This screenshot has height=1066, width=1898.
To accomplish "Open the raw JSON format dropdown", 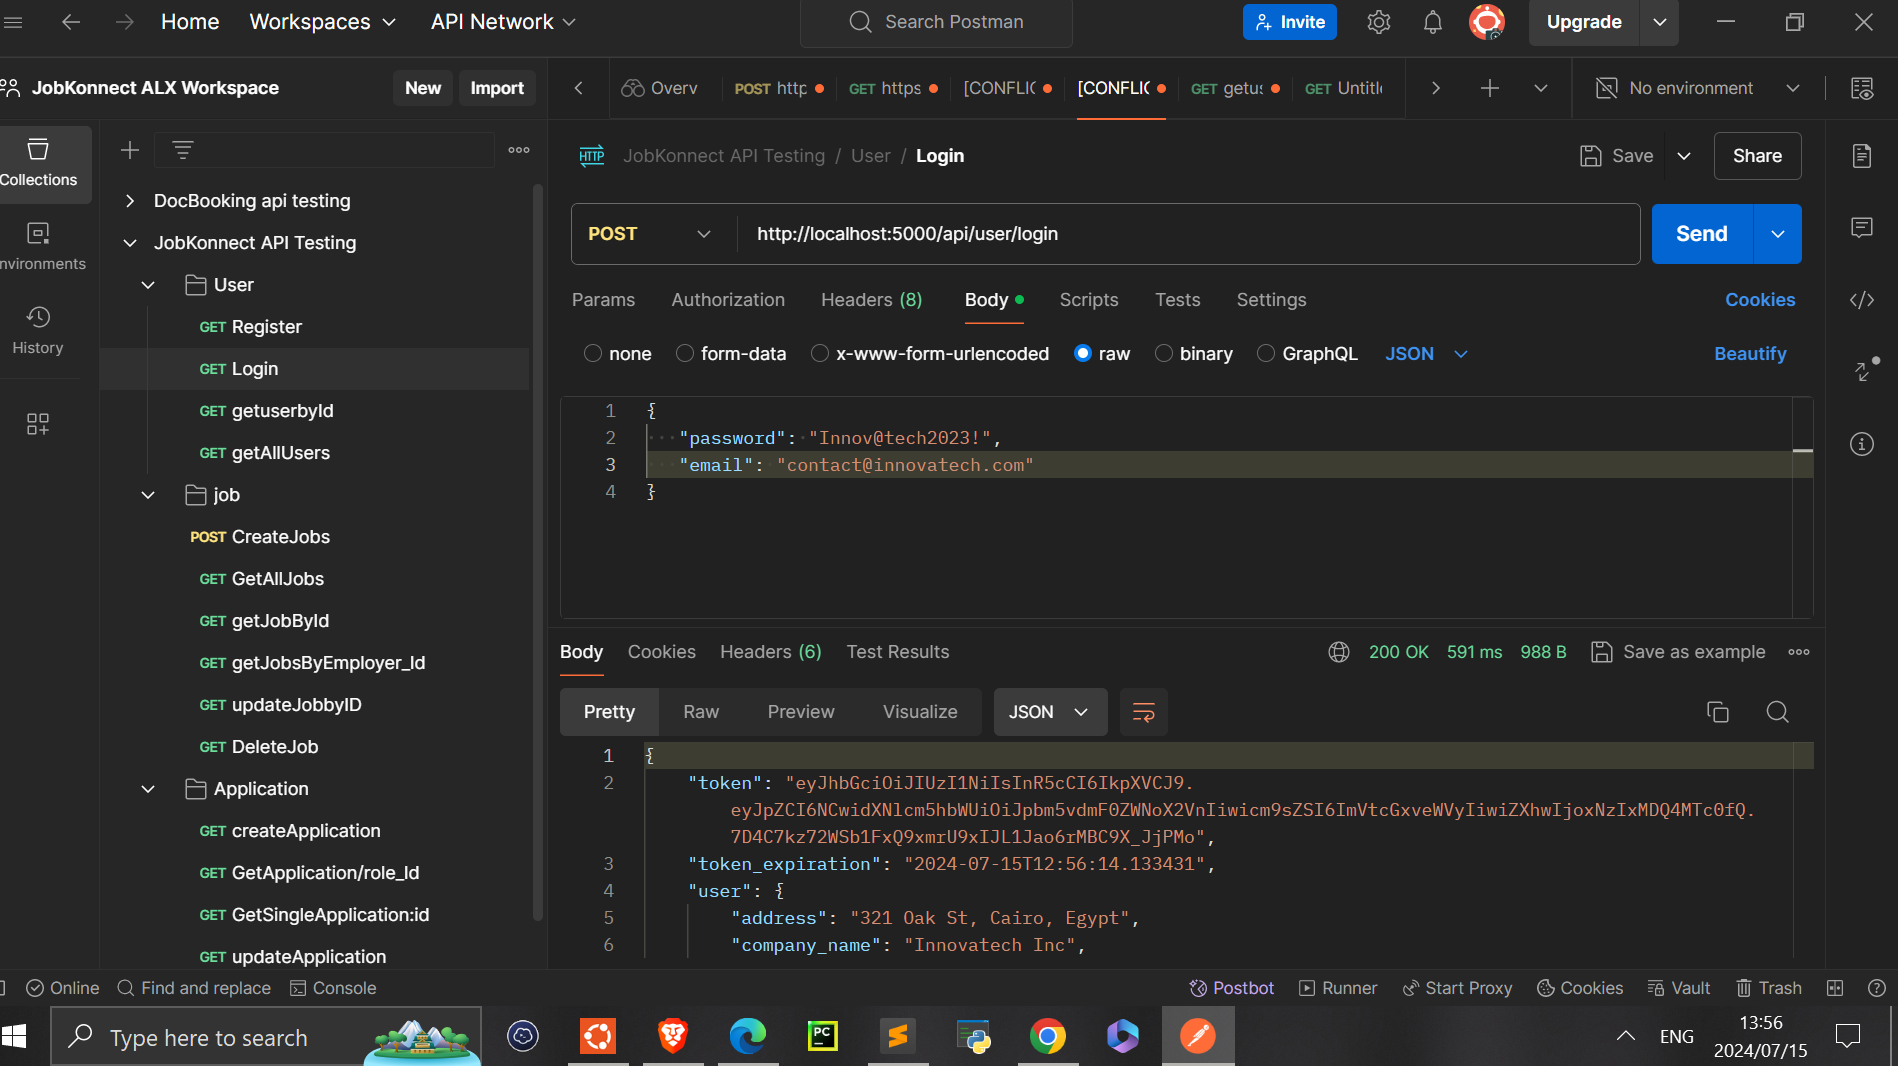I will tap(1427, 354).
